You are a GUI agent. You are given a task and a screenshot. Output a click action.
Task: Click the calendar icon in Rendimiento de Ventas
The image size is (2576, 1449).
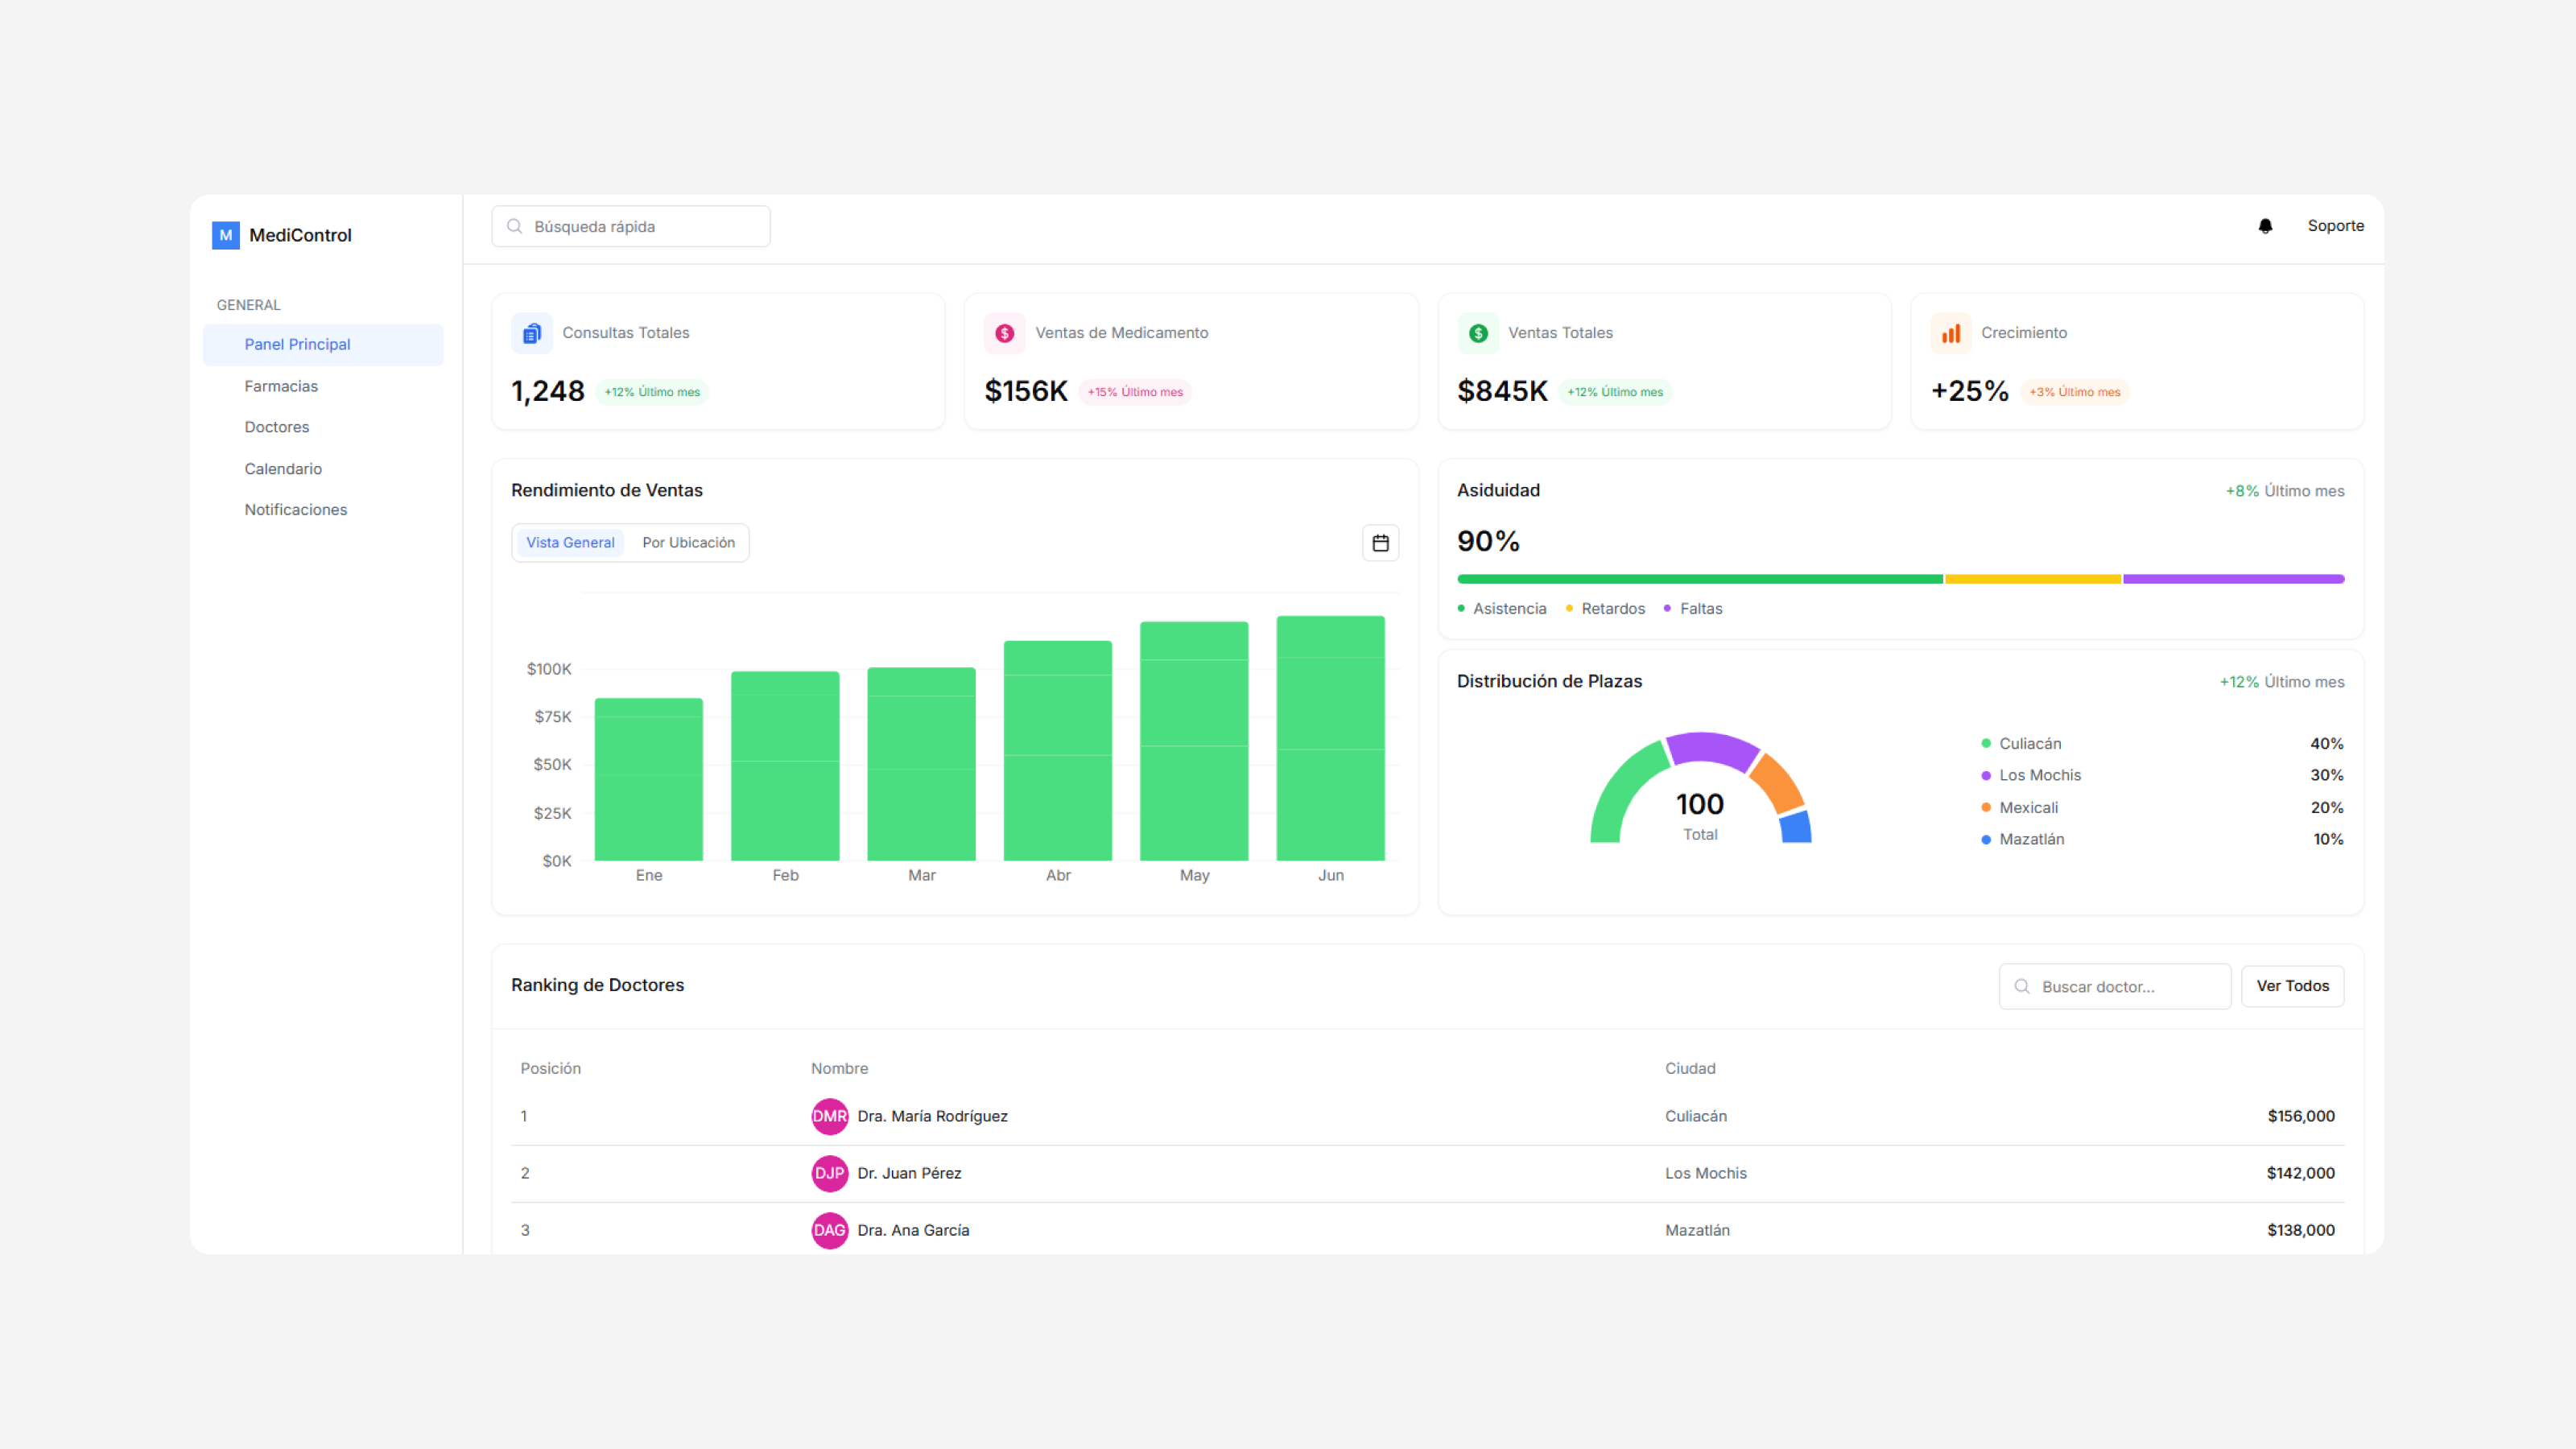pos(1380,543)
